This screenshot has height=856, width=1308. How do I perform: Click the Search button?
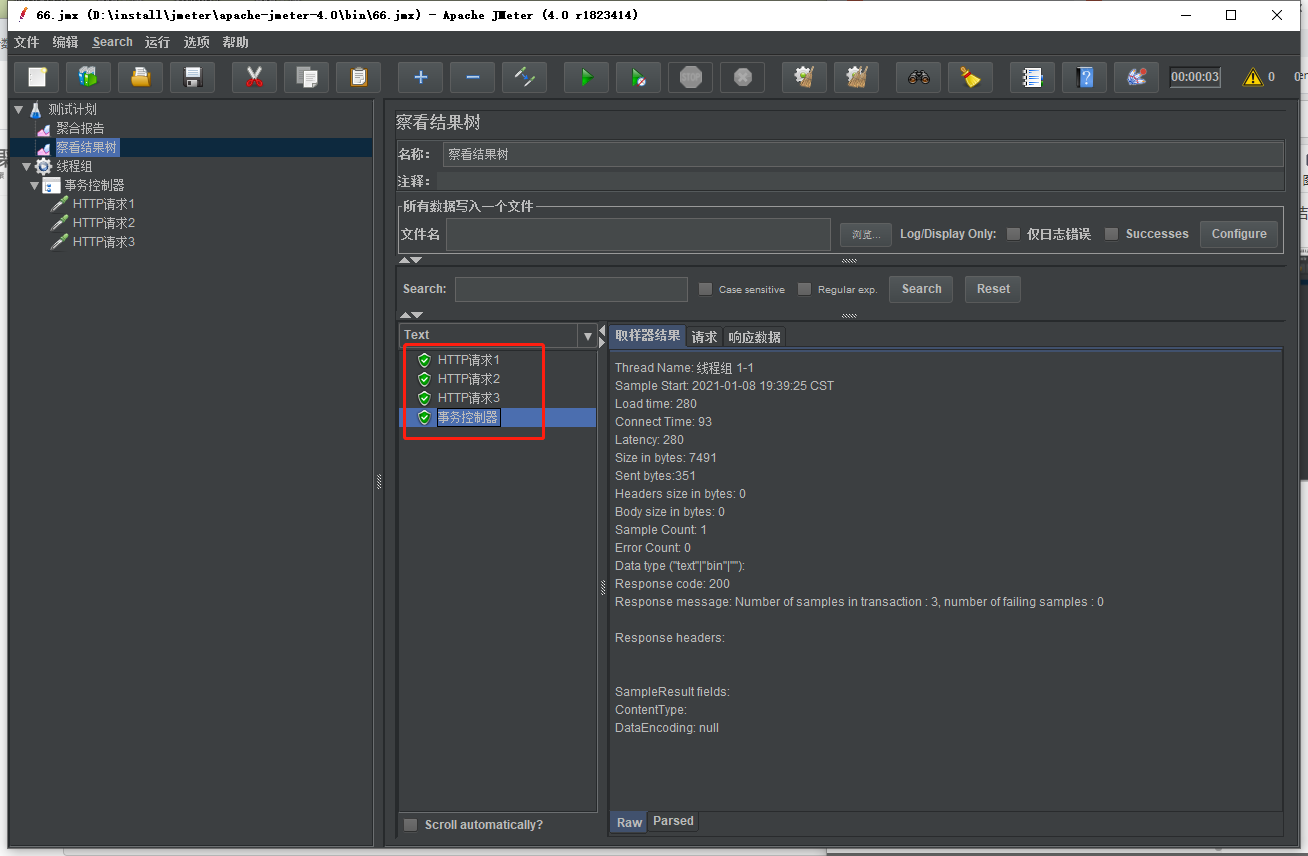click(x=921, y=289)
